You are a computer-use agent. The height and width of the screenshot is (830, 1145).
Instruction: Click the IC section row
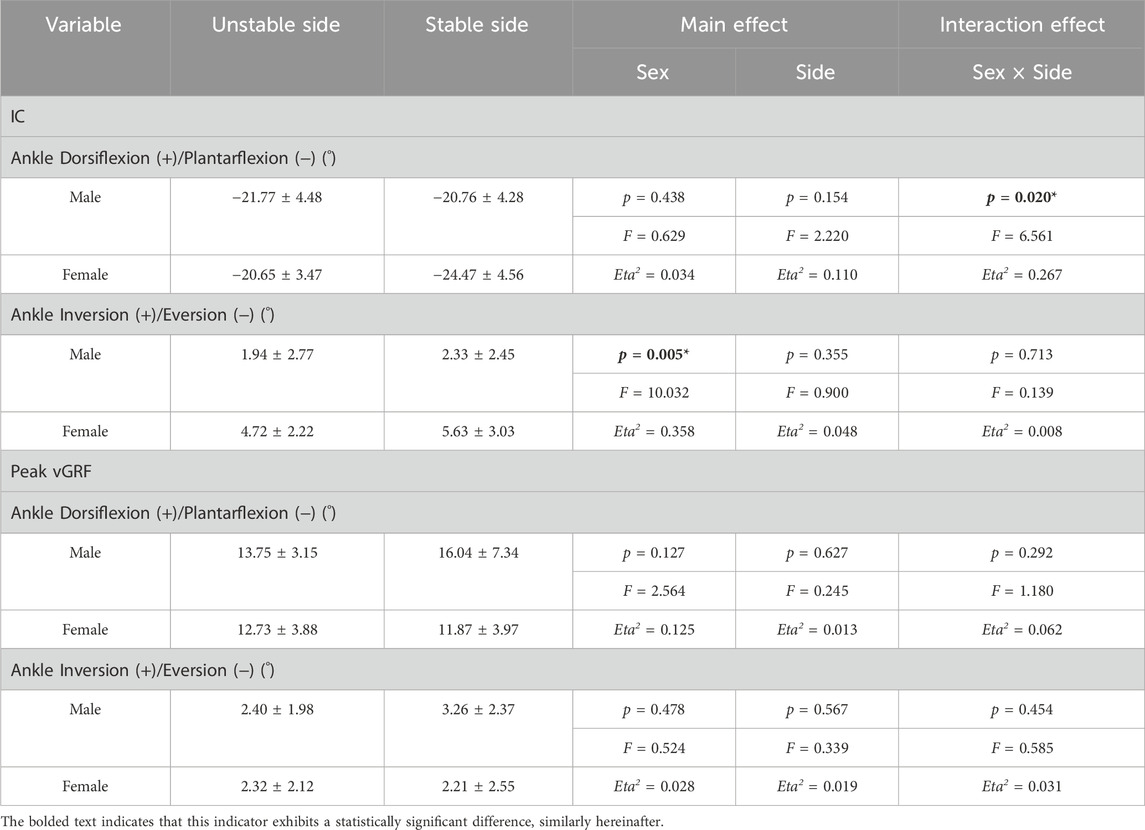click(x=572, y=116)
